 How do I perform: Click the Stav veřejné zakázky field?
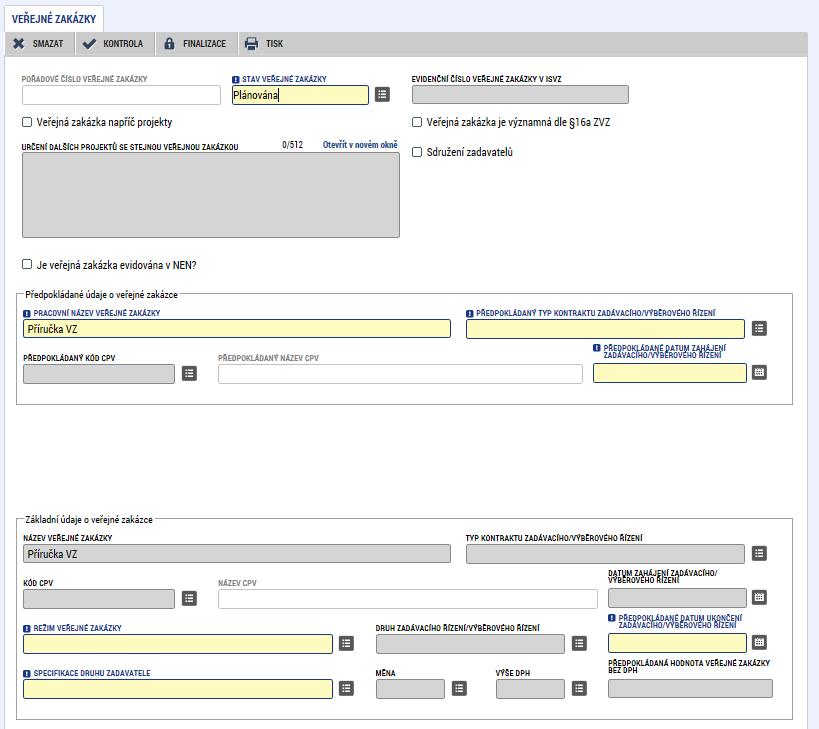point(300,95)
